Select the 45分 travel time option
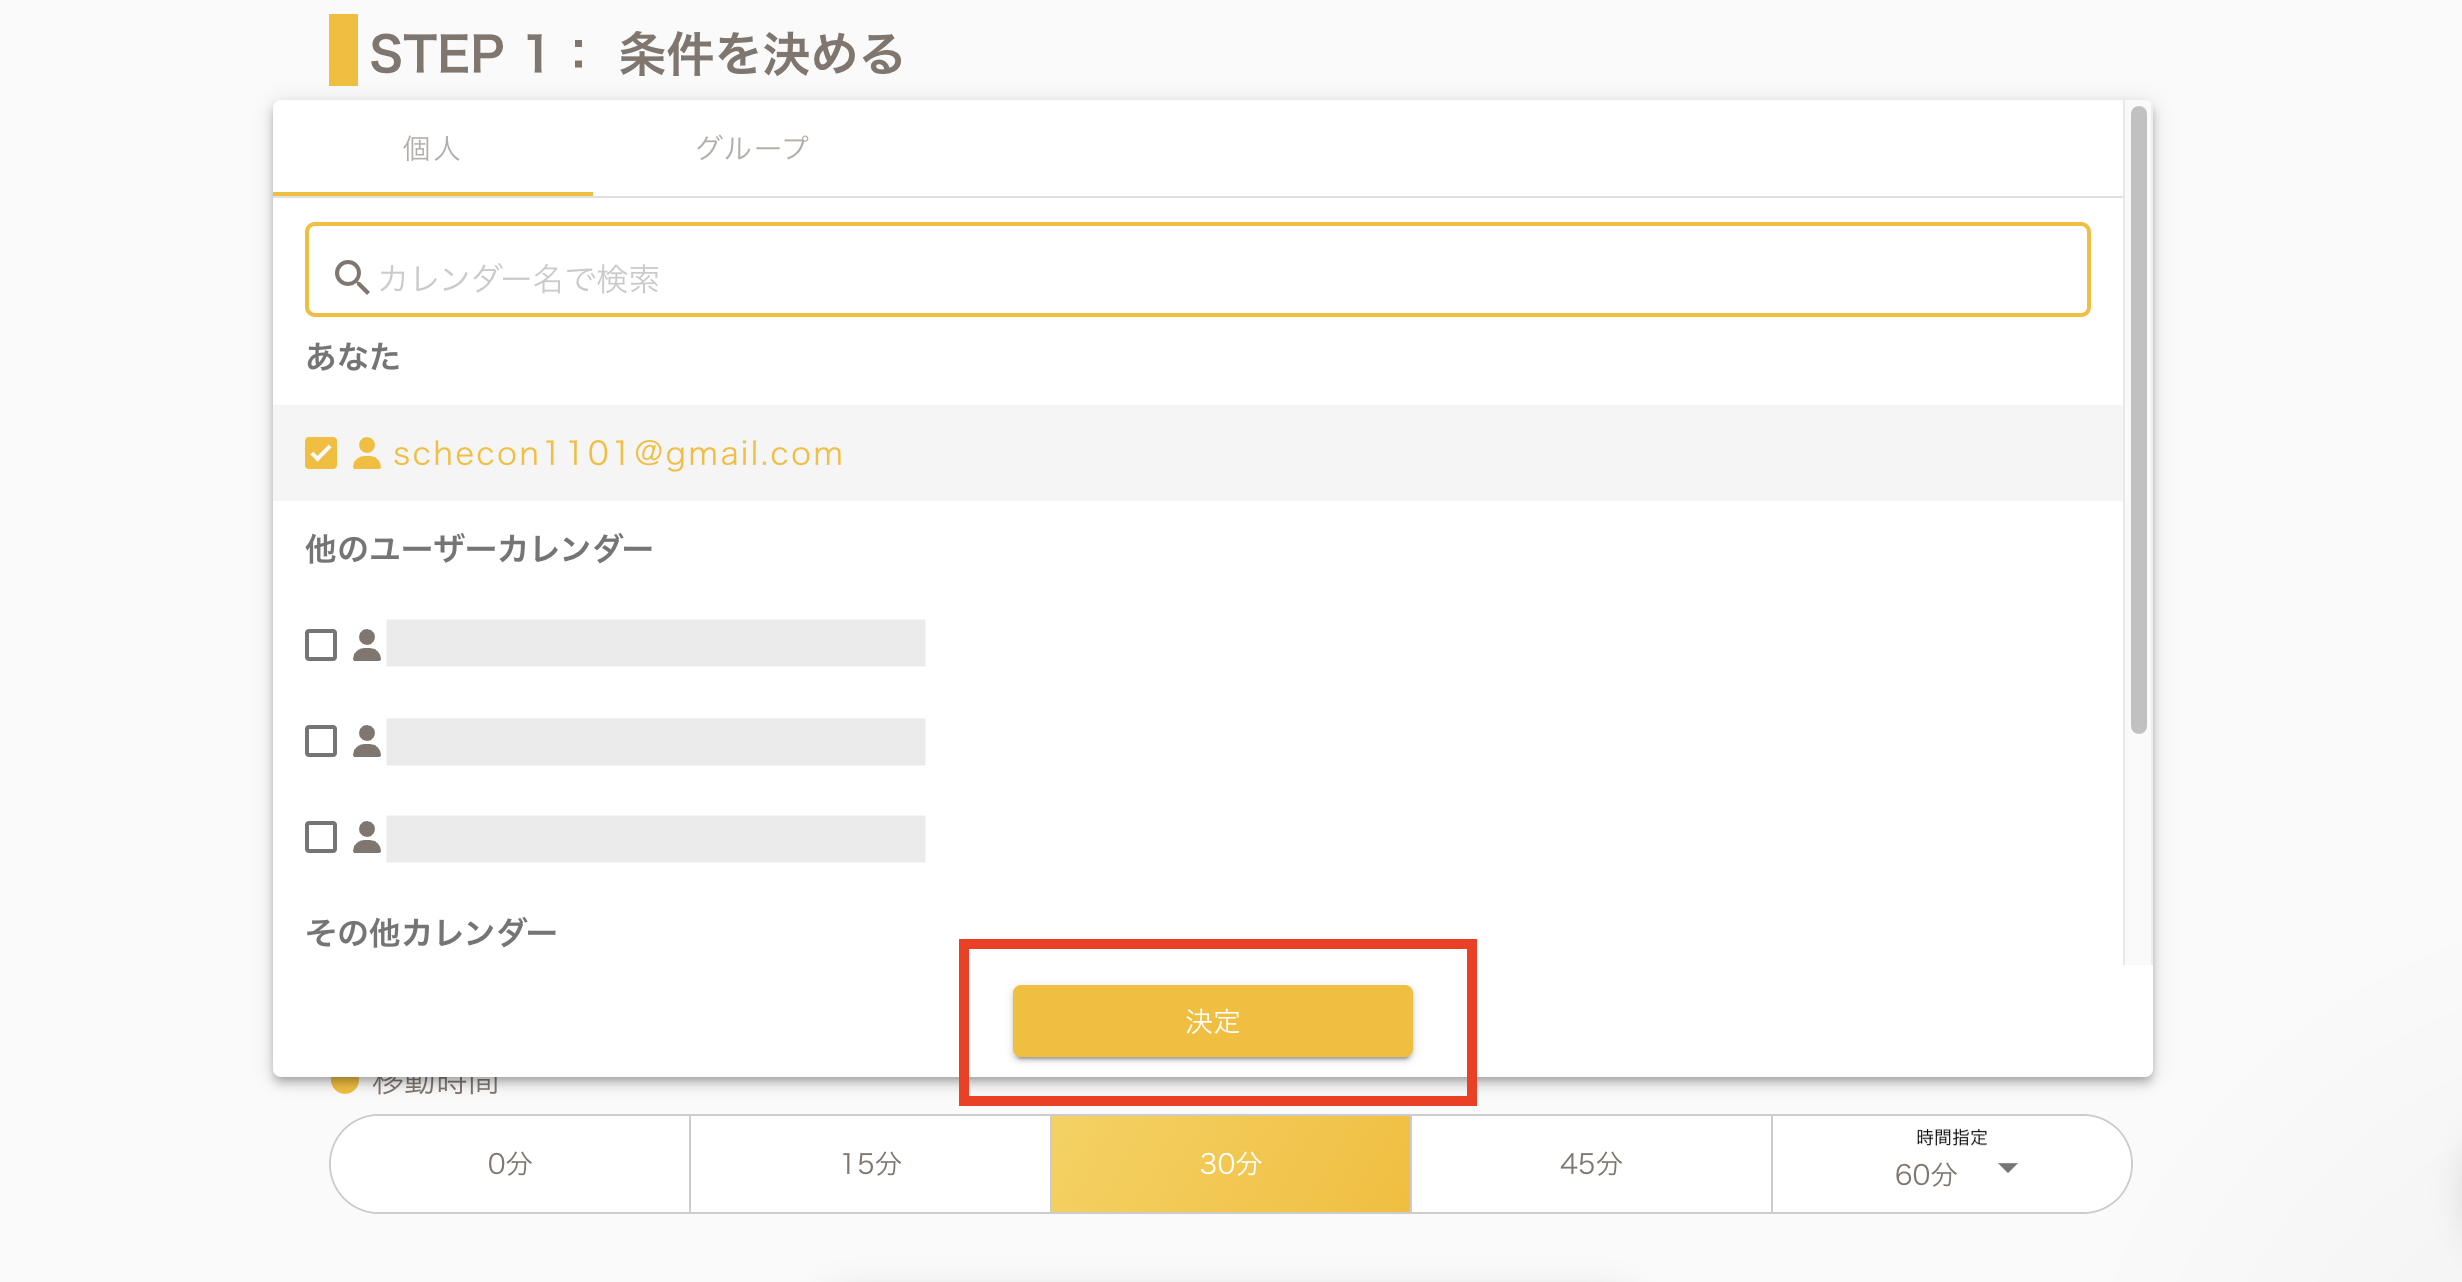 [1591, 1164]
